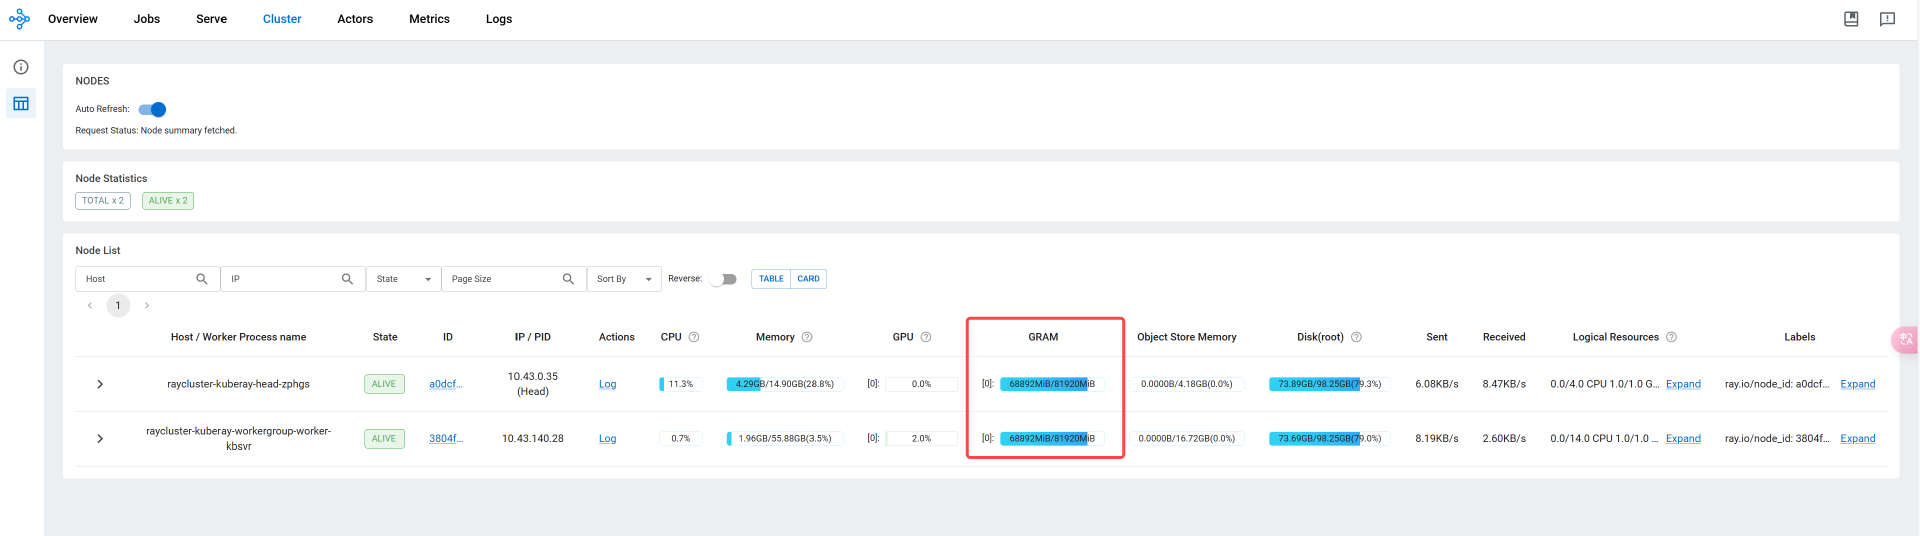Turn off the Auto Refresh switch
Viewport: 1920px width, 536px height.
(153, 109)
